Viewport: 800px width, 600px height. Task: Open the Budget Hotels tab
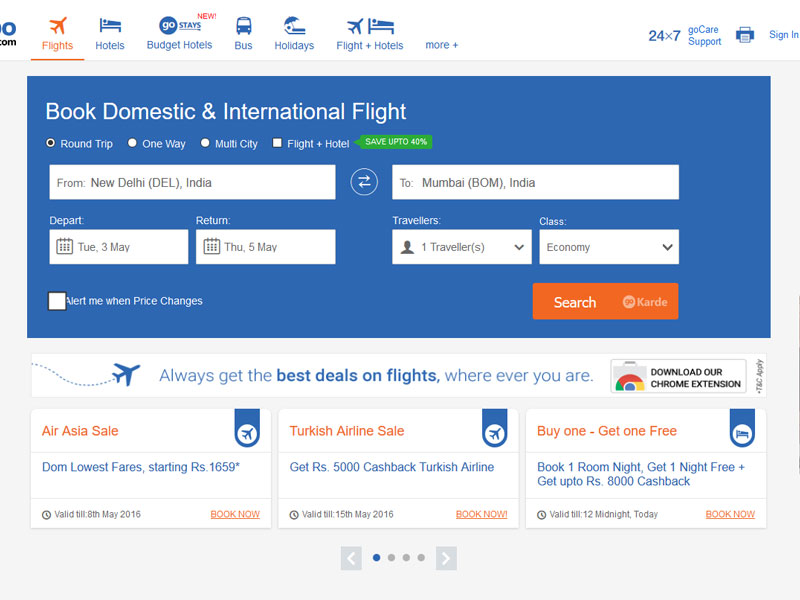(x=181, y=33)
